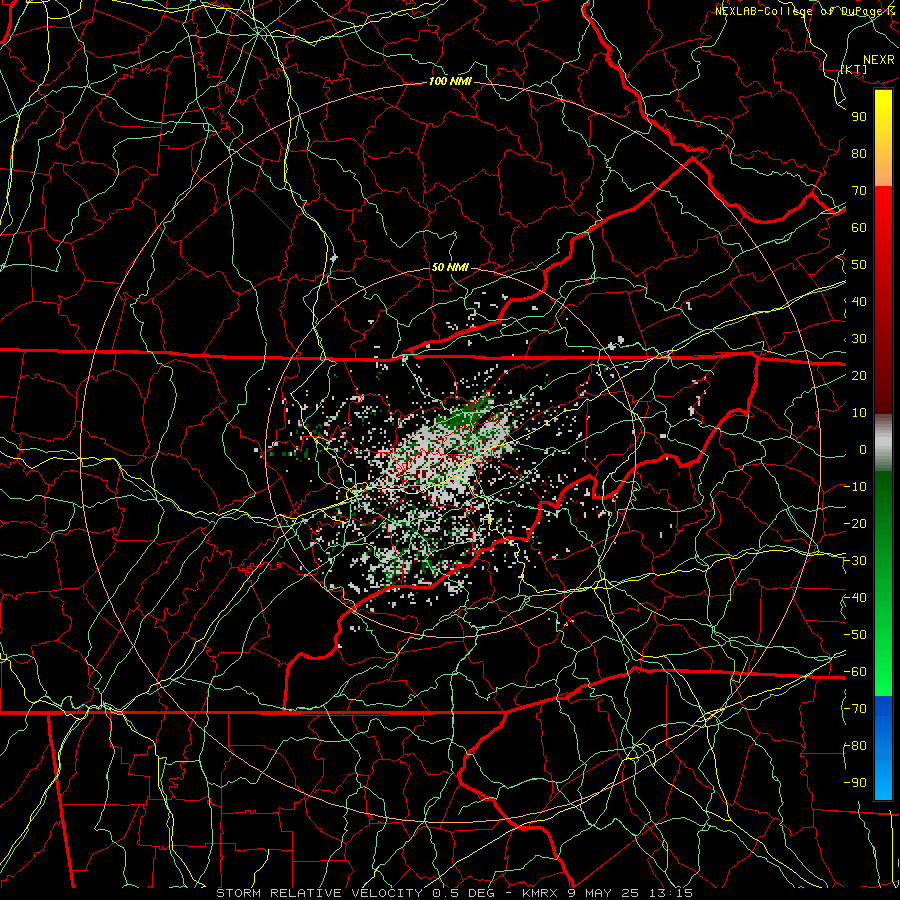Click the 50 value on velocity legend

pos(859,265)
